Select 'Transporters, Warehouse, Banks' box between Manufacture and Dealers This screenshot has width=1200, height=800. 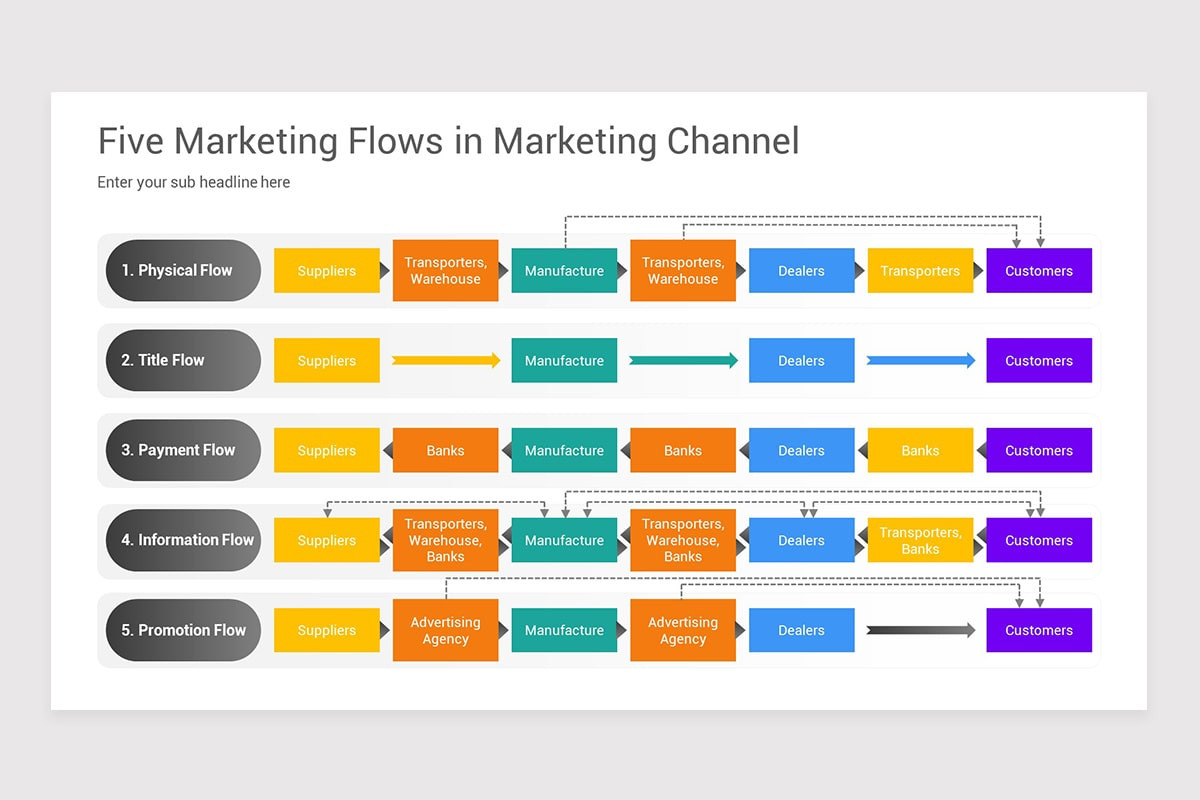tap(683, 540)
